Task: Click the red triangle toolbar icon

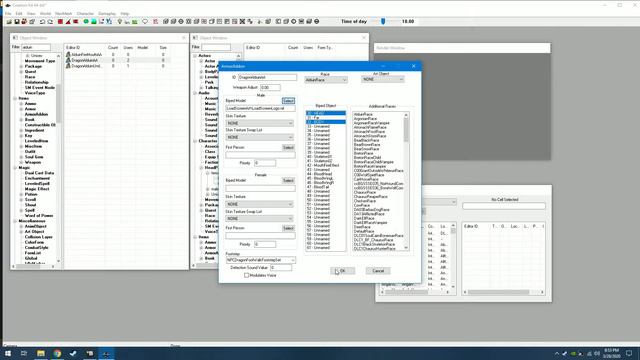Action: click(68, 21)
